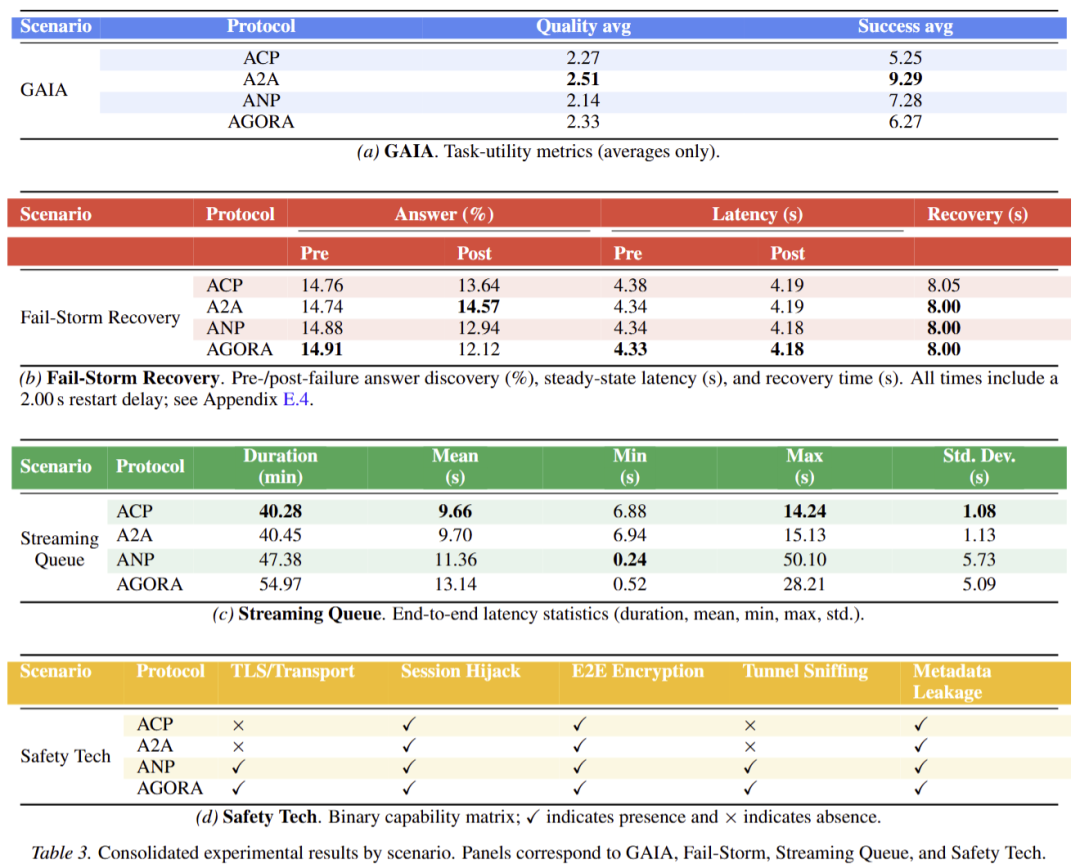Select the "Std. Dev. (s)" column header

[x=979, y=466]
